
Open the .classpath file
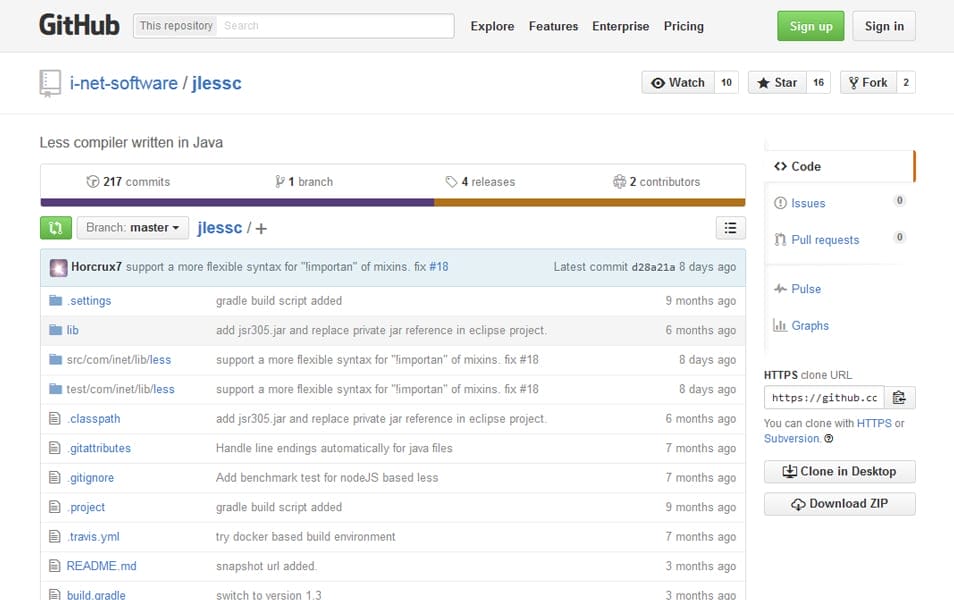tap(94, 419)
